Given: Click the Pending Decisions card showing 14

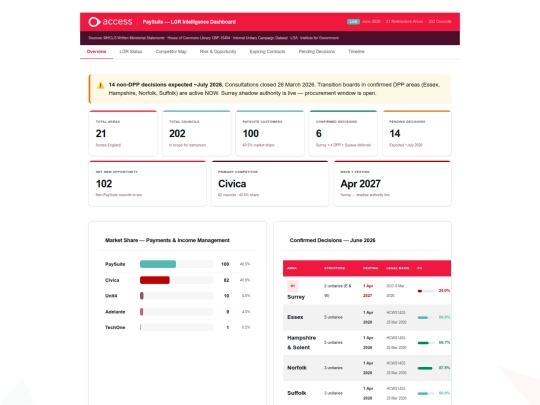Looking at the screenshot, I should tap(417, 133).
